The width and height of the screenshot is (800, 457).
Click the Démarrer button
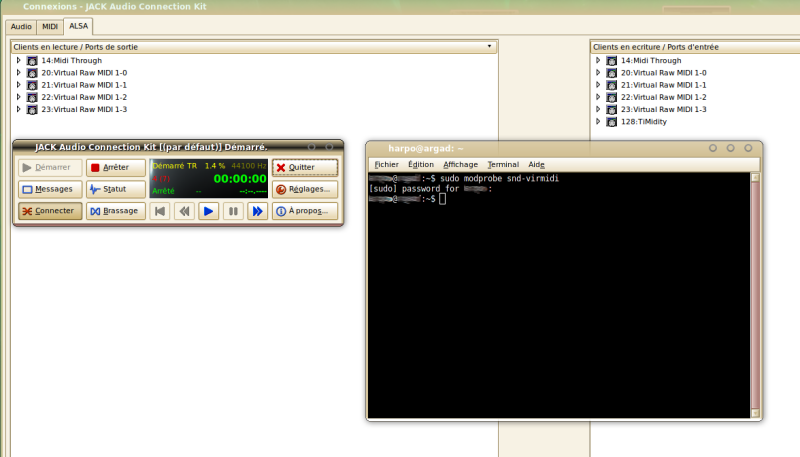pos(50,167)
